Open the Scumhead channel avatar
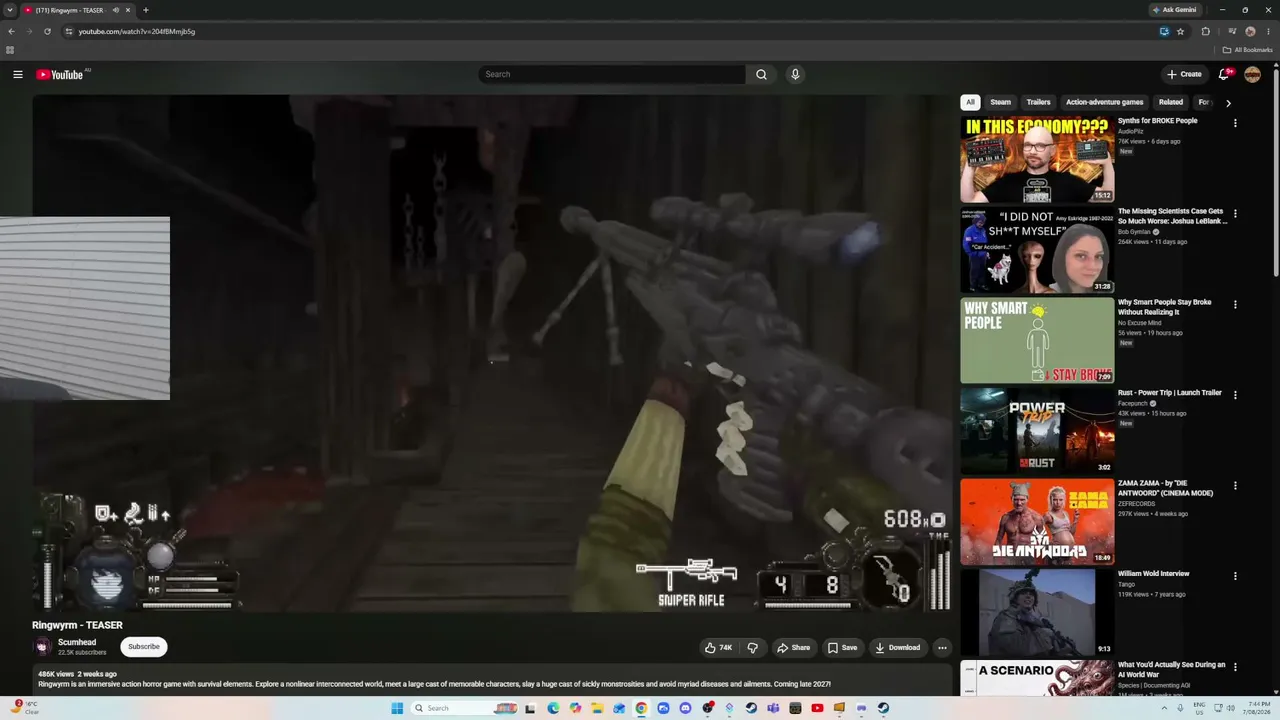This screenshot has height=720, width=1280. 42,646
